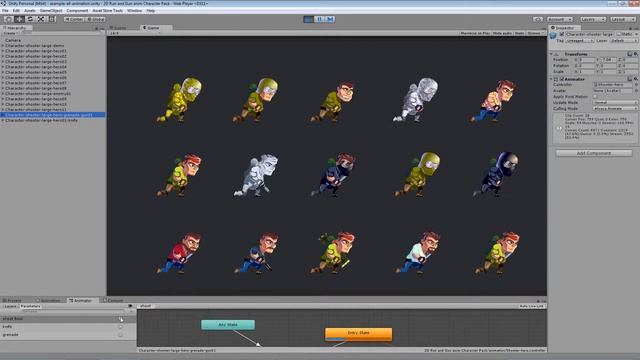Open the Asset Store Tools menu
This screenshot has width=640, height=360.
(108, 11)
